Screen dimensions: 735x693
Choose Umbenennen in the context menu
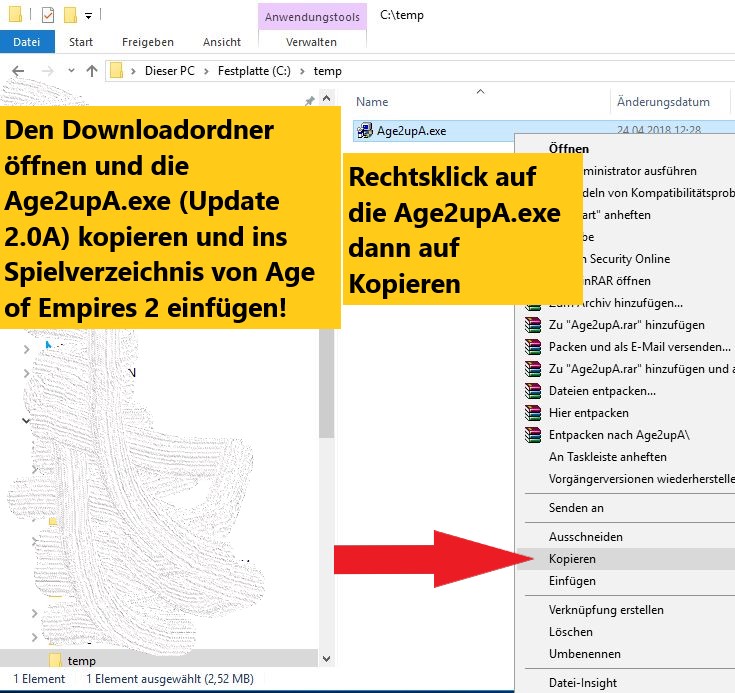pos(585,654)
